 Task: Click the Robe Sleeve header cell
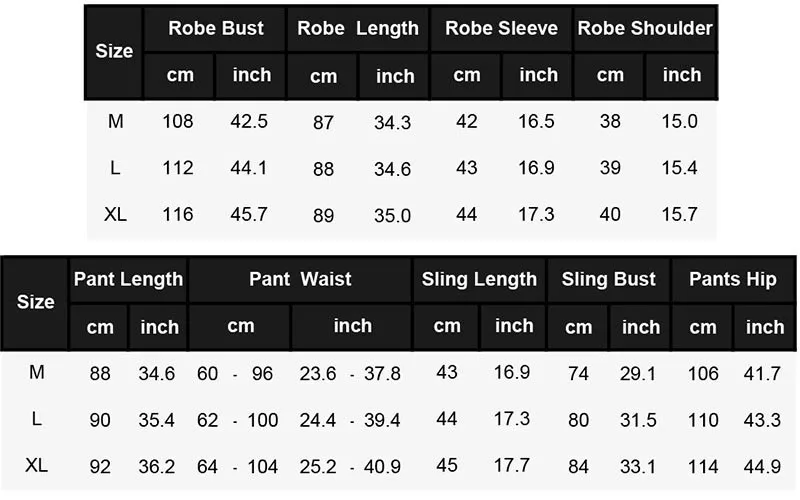tap(501, 28)
